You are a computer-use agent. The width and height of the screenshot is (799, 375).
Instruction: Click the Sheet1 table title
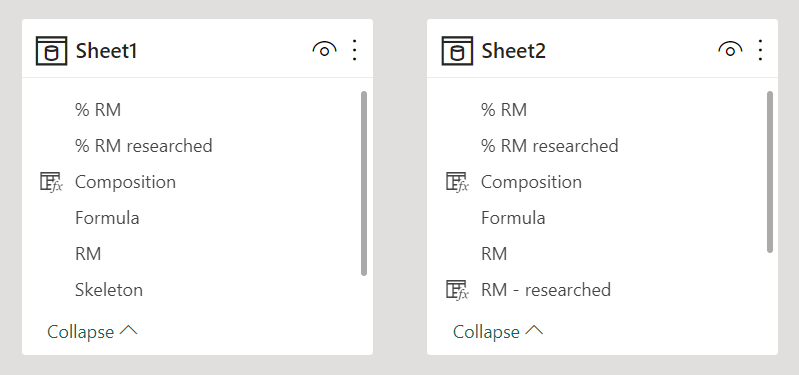pos(106,51)
